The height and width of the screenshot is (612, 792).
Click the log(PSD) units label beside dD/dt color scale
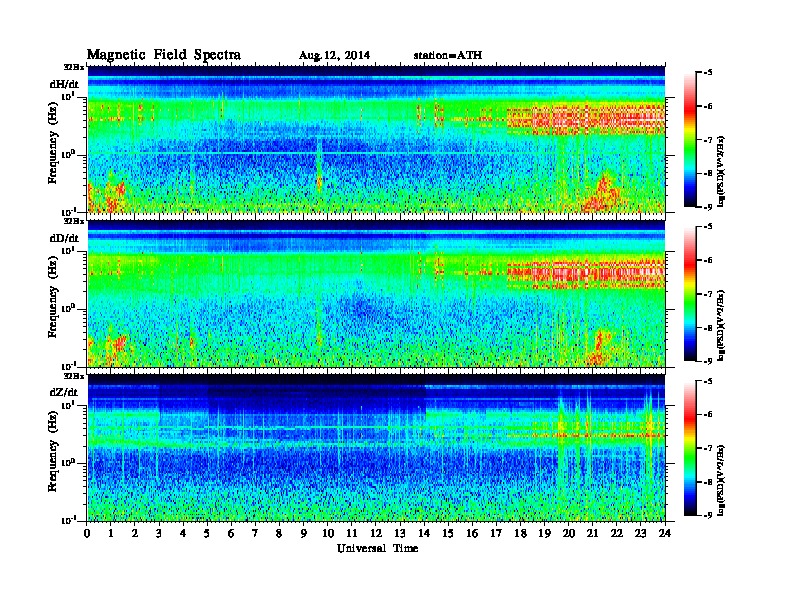point(722,326)
